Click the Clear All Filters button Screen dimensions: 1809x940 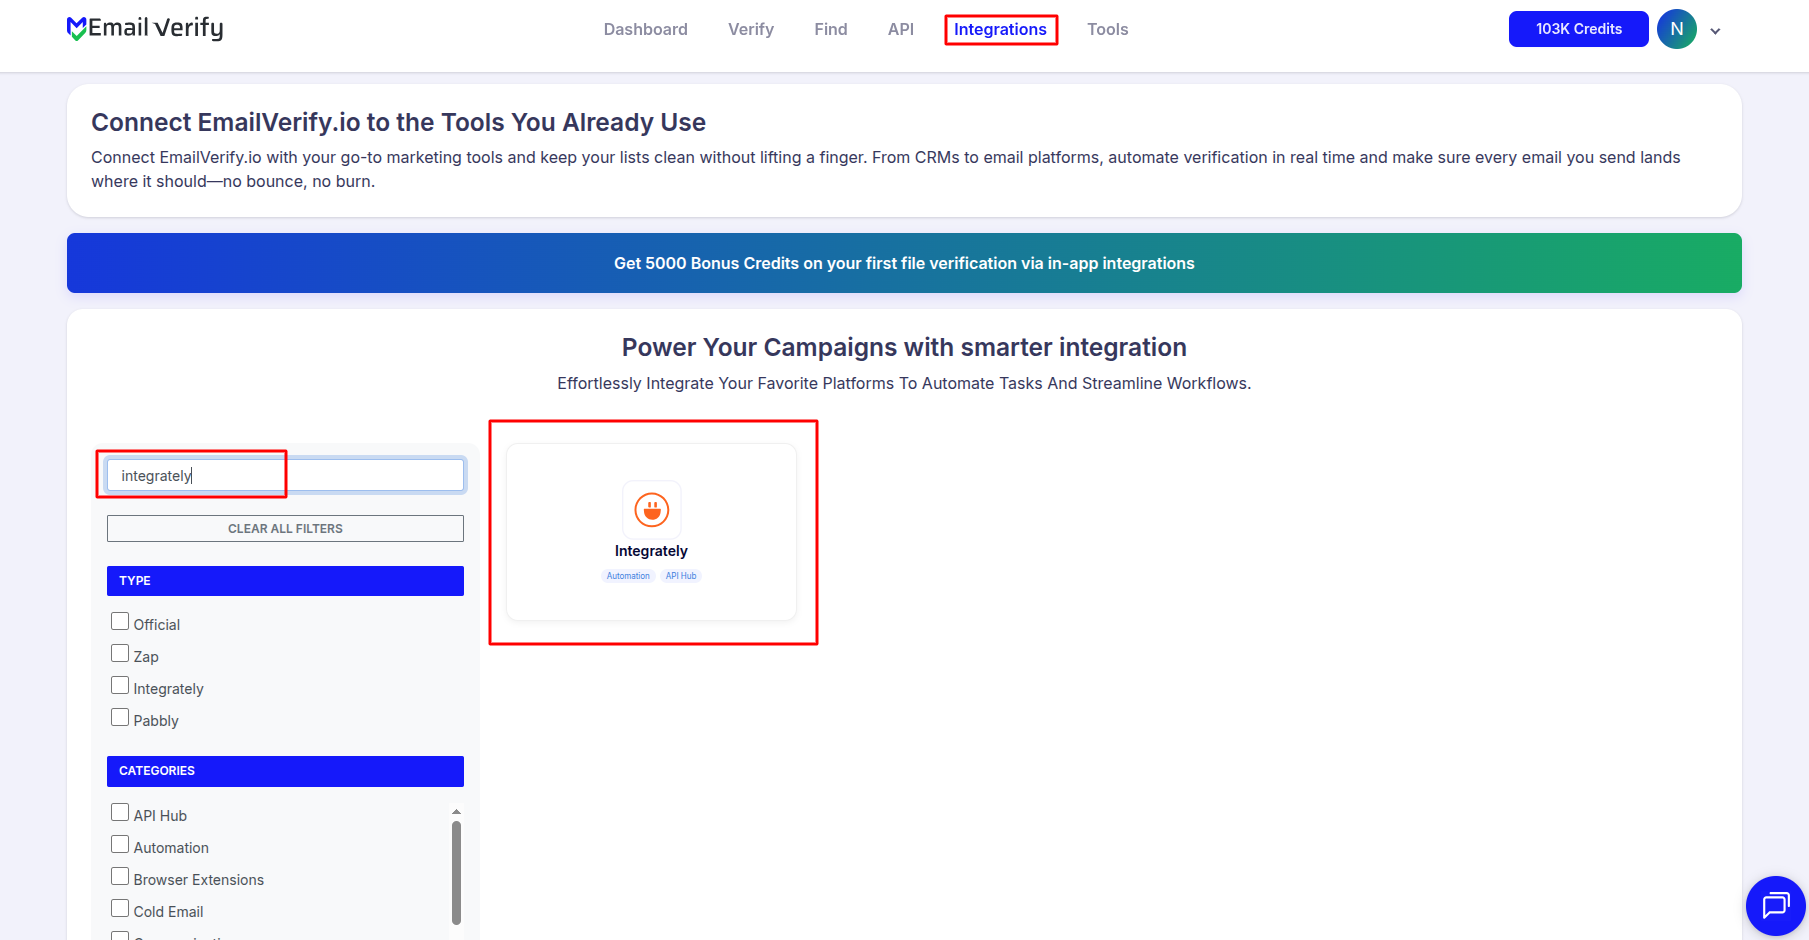tap(285, 528)
